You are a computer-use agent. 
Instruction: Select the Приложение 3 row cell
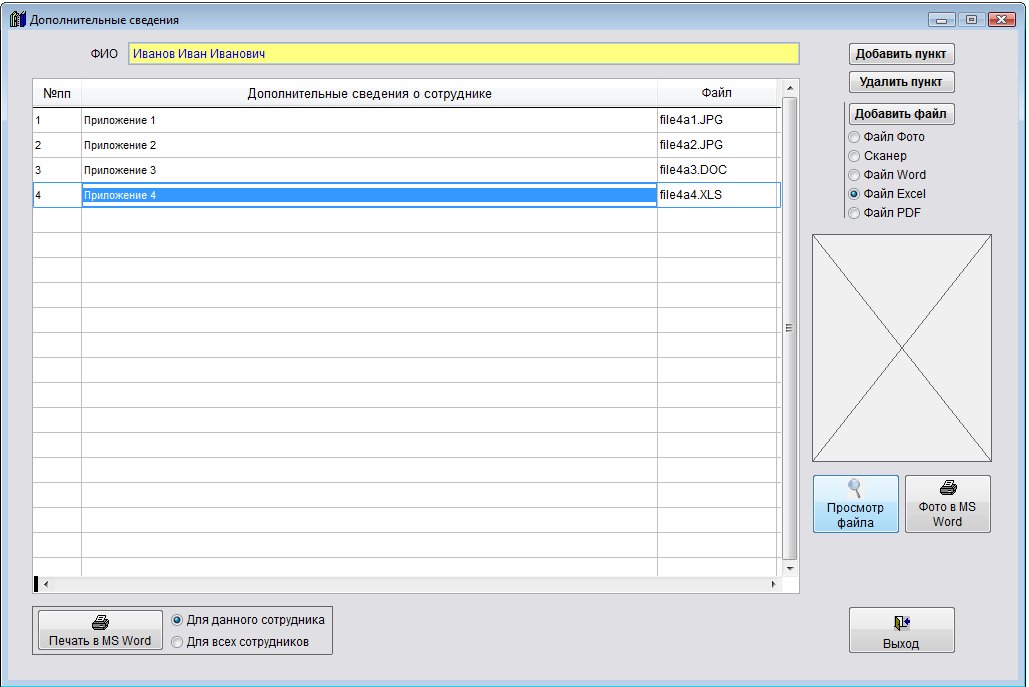click(x=369, y=171)
